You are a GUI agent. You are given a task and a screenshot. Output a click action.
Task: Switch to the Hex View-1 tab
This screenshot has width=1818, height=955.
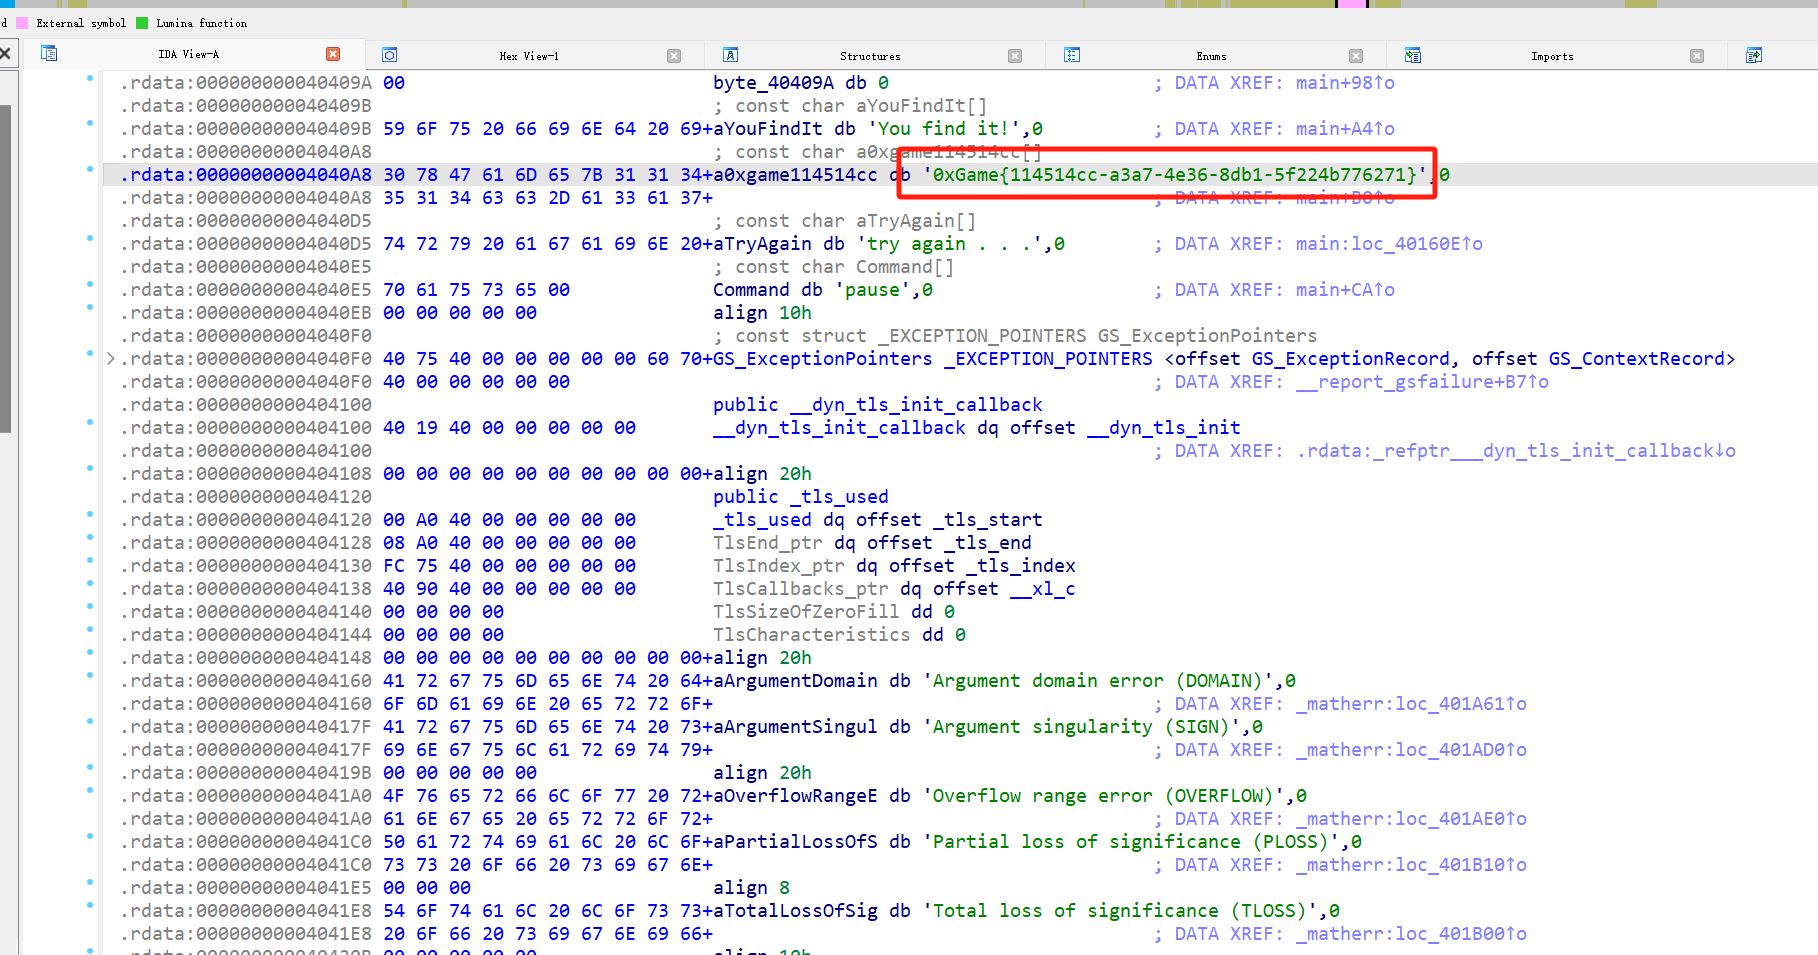529,56
